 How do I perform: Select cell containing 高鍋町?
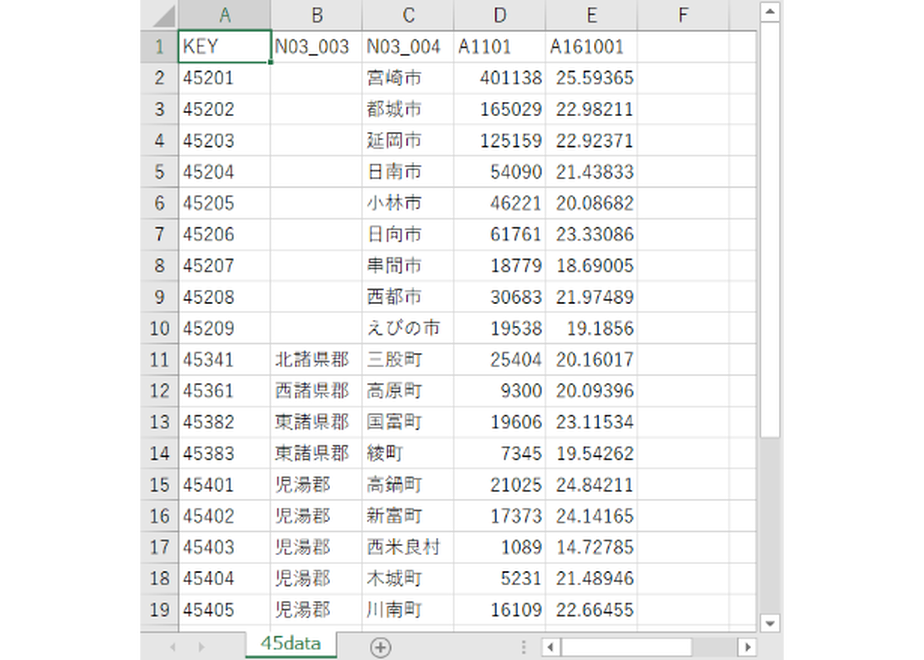click(x=408, y=484)
